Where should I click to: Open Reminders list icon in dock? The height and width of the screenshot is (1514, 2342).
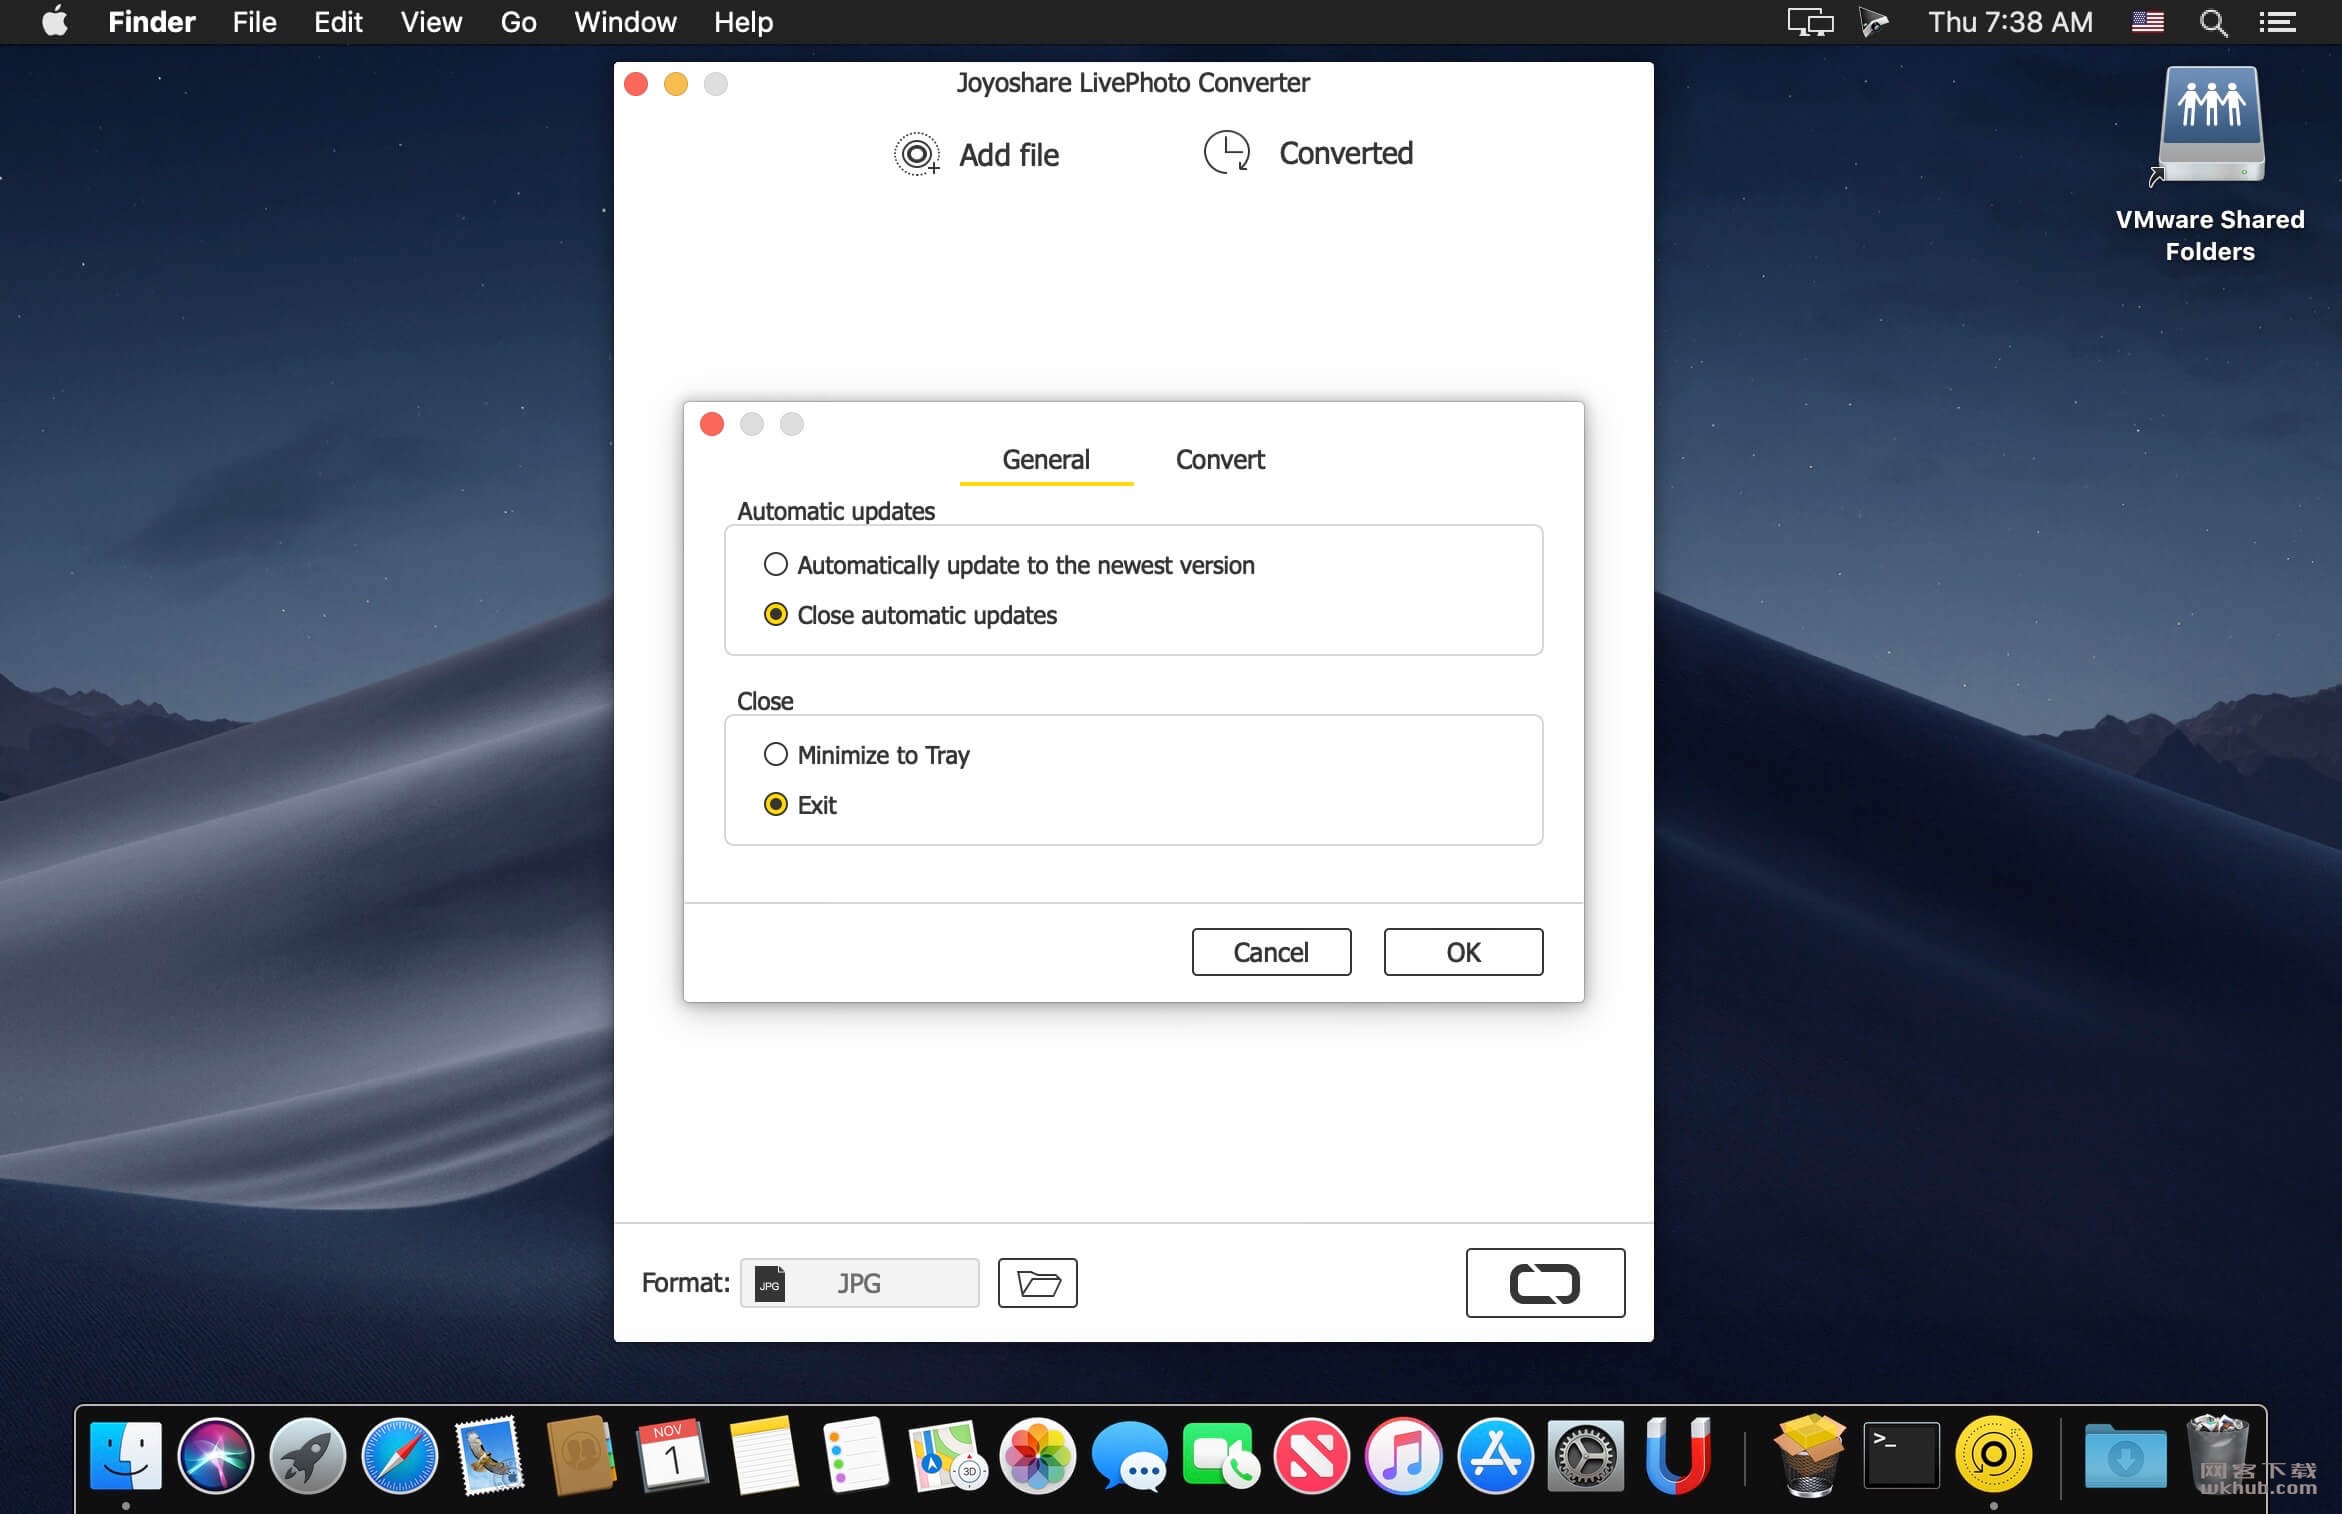pos(856,1455)
